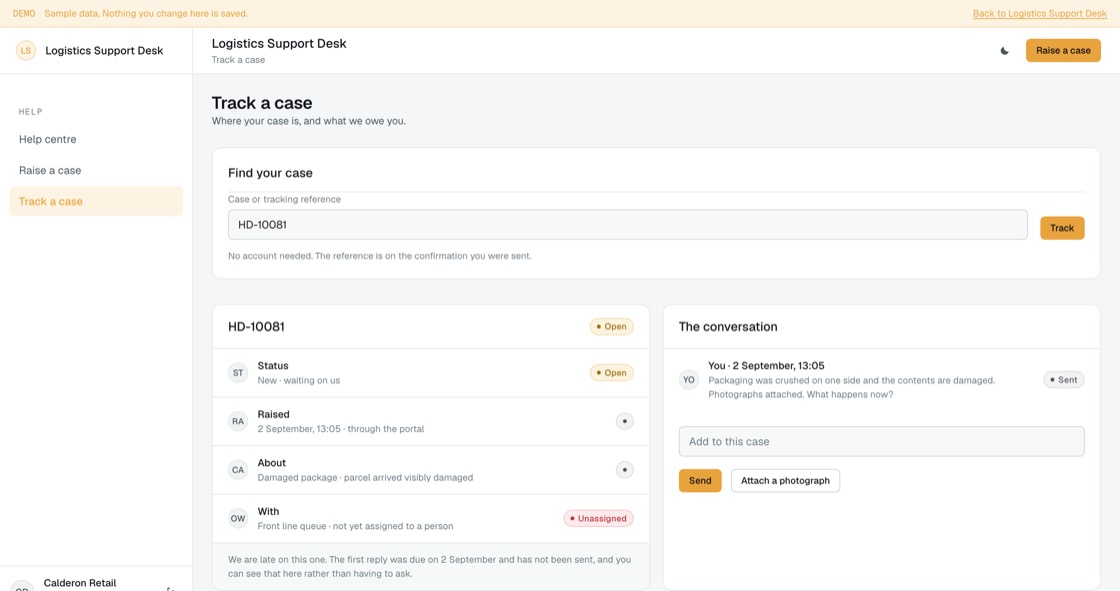Click the 'Packaging was crushed' message text
The width and height of the screenshot is (1120, 591).
851,387
